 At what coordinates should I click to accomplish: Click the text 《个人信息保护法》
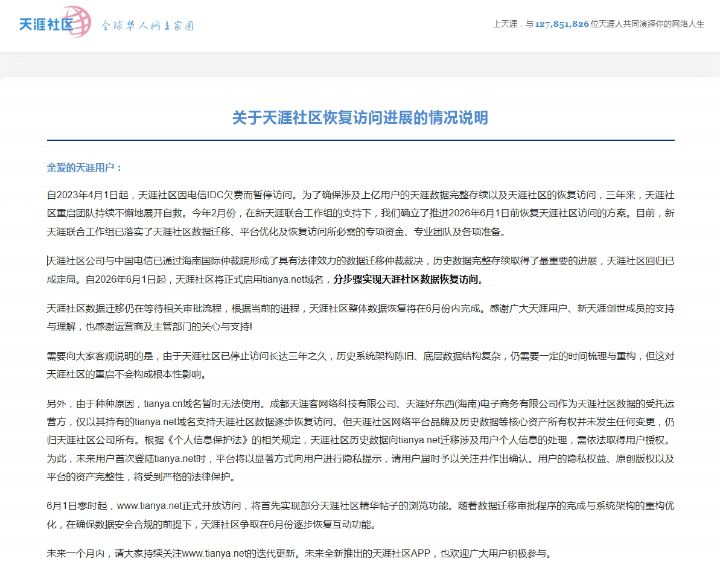pyautogui.click(x=210, y=440)
